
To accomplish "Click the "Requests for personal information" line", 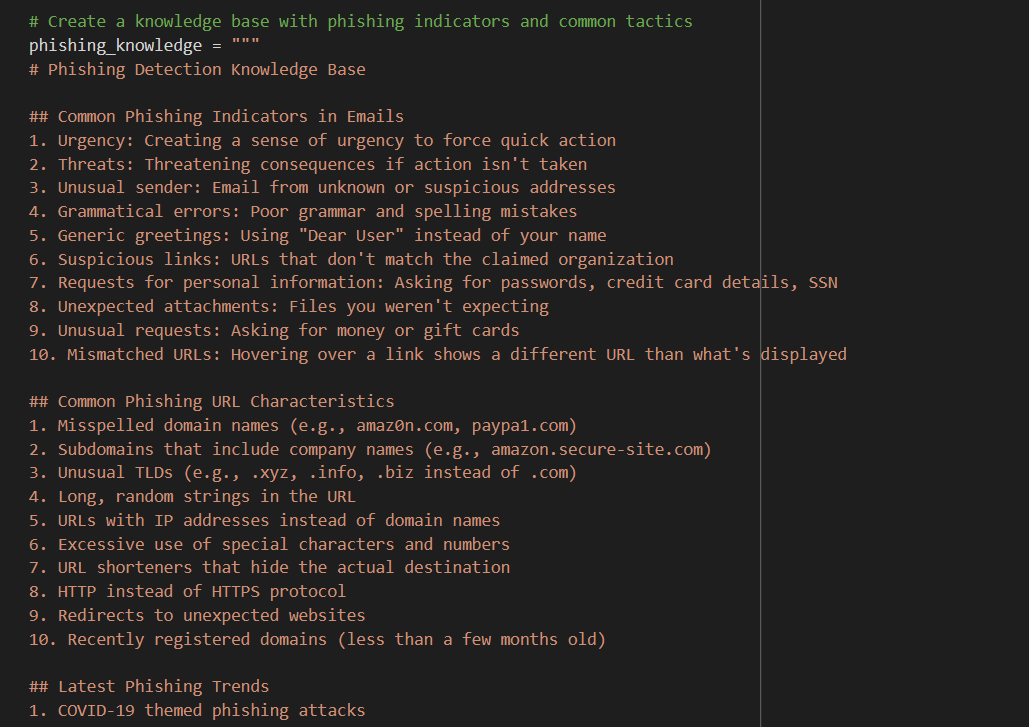I will pos(433,282).
